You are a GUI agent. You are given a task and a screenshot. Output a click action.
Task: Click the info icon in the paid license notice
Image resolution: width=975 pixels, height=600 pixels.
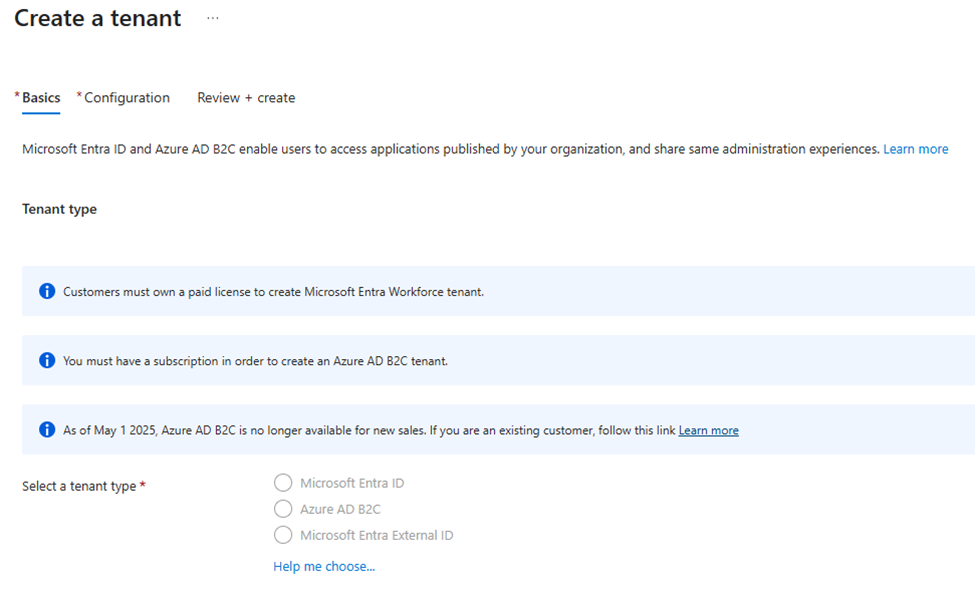[x=47, y=291]
